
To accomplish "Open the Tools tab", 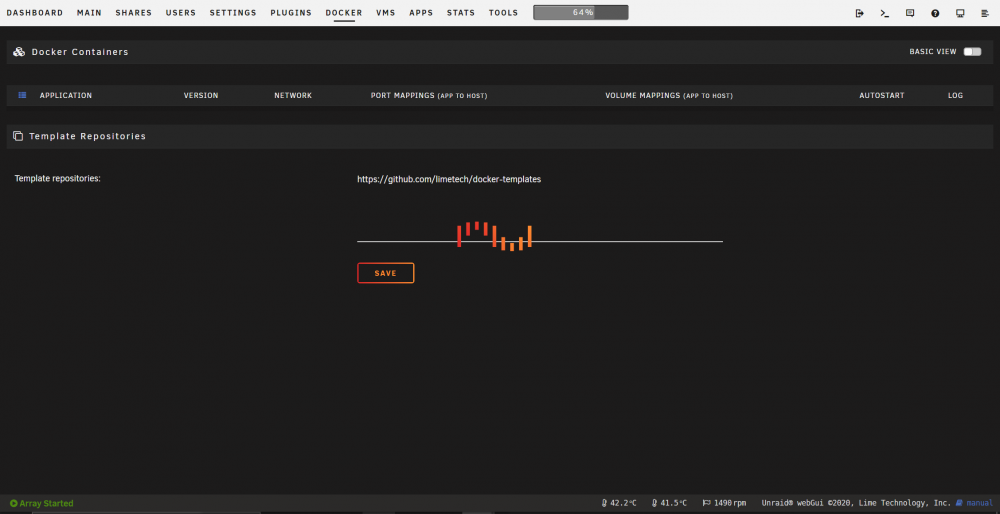I will tap(504, 13).
